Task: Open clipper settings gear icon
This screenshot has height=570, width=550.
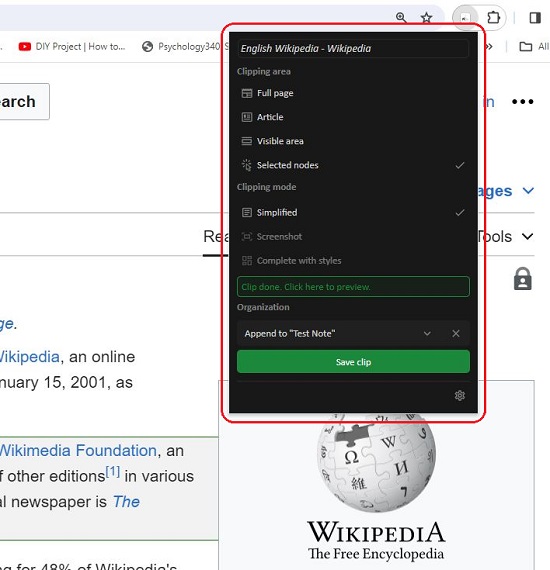Action: click(459, 396)
